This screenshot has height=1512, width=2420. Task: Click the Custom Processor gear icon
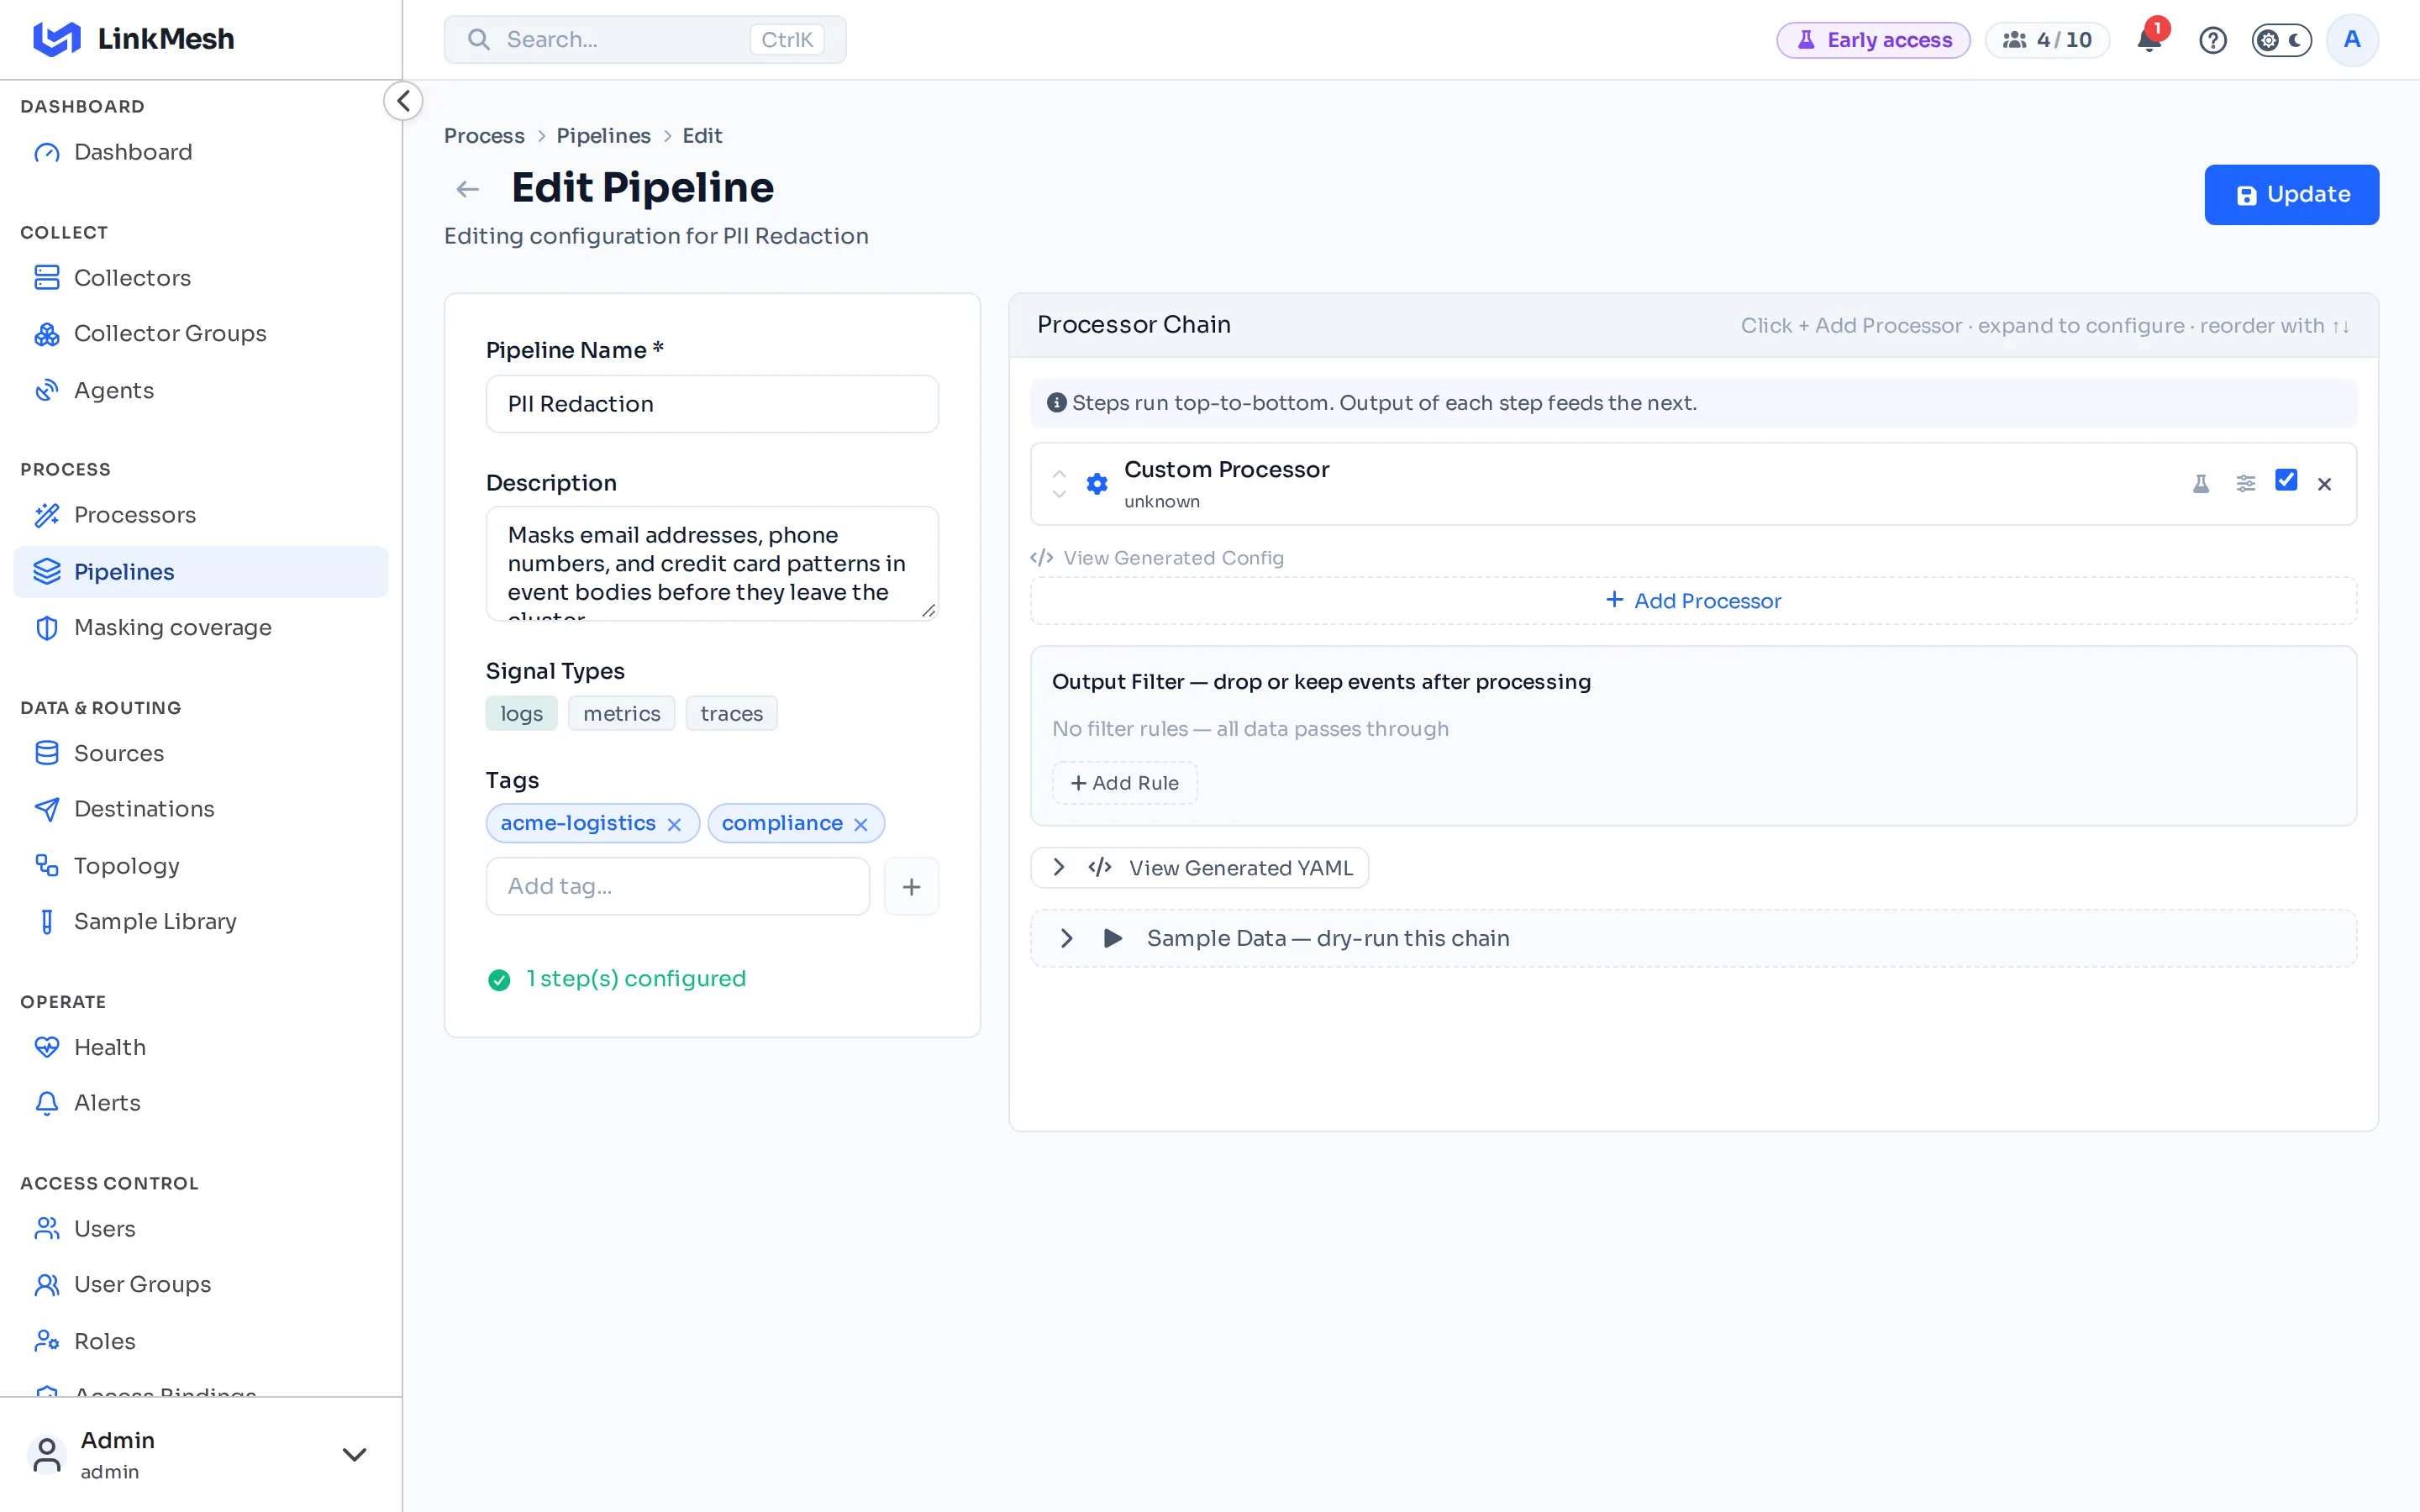(x=1097, y=484)
